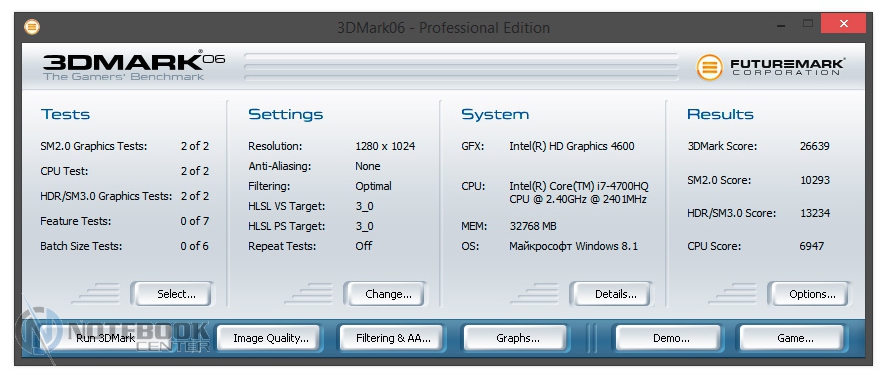Click the CPU Score value 6947
The image size is (885, 378).
812,246
